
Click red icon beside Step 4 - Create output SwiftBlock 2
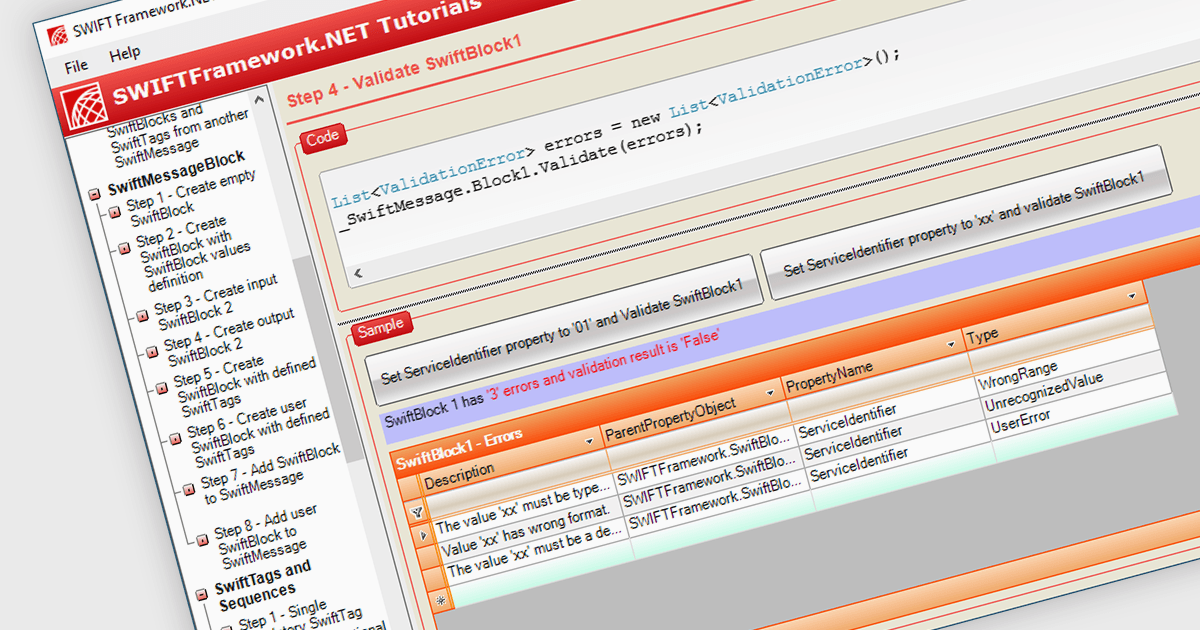point(153,350)
